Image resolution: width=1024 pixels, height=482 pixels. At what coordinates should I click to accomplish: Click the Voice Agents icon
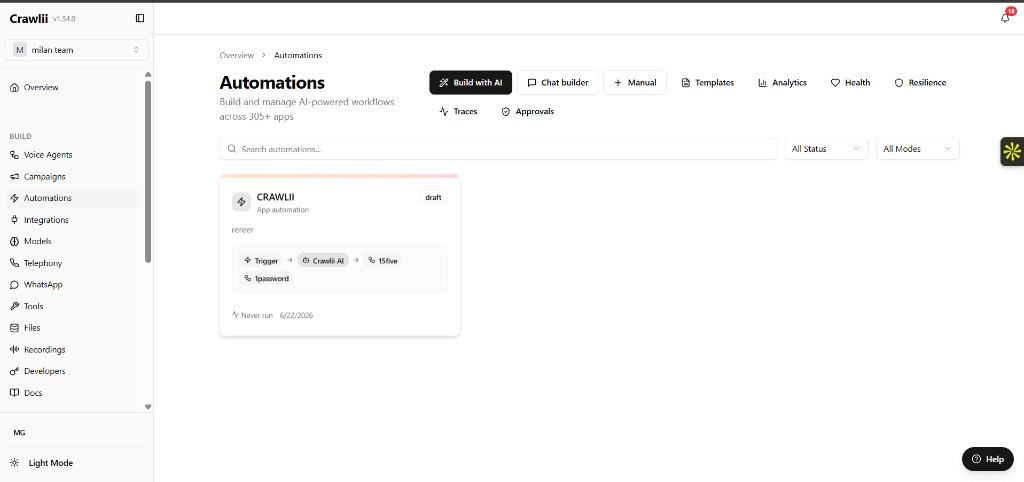tap(14, 155)
